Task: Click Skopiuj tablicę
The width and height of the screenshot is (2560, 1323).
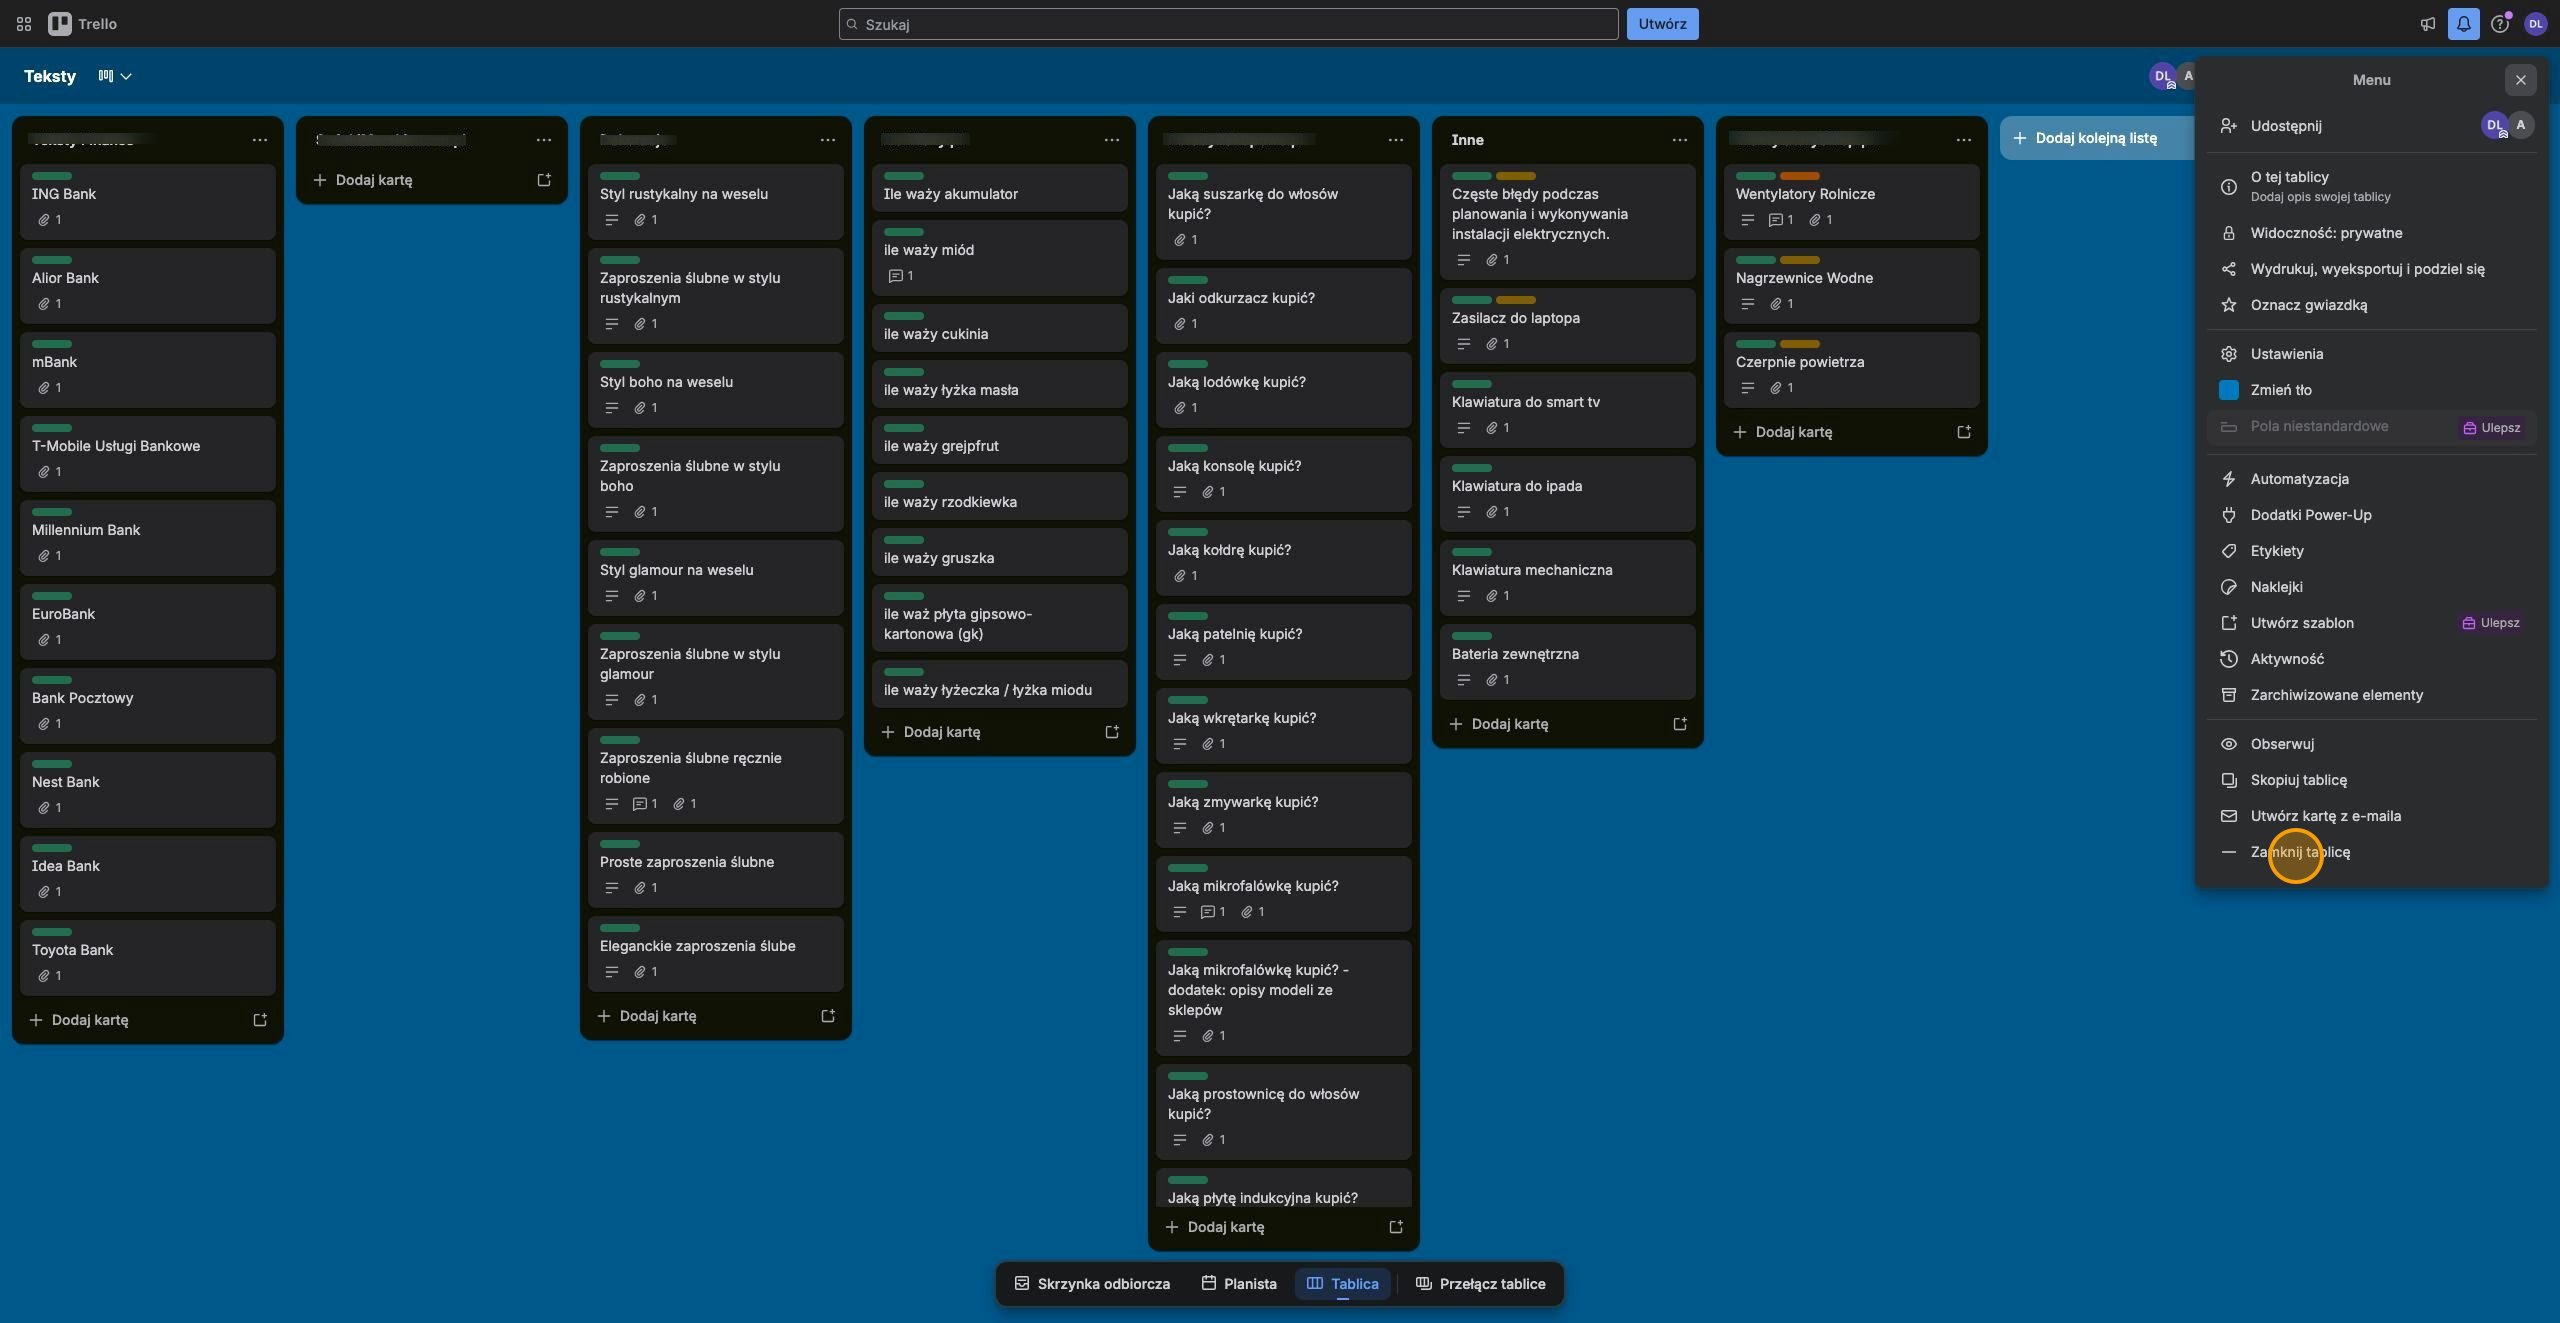Action: (2372, 780)
